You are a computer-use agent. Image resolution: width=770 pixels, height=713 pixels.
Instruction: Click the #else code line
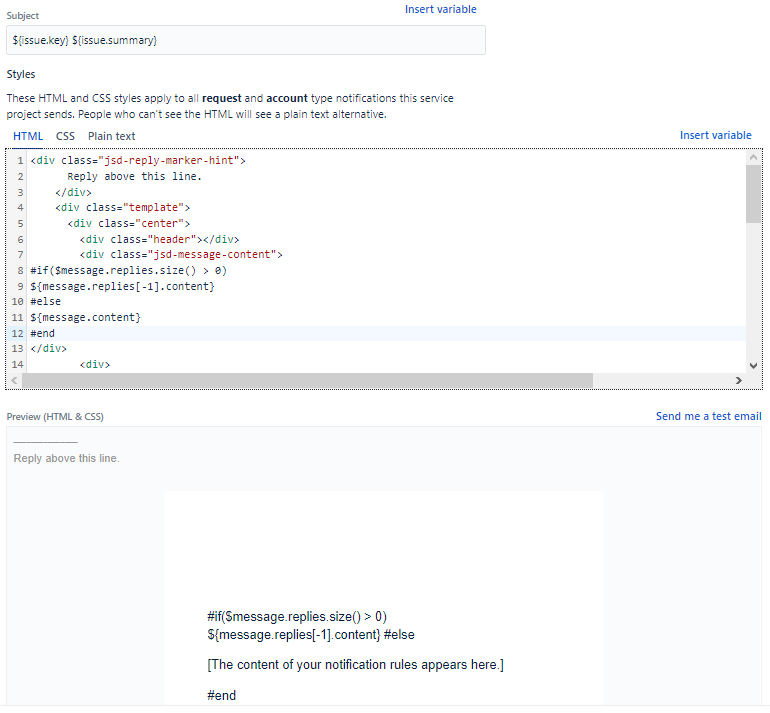[x=46, y=302]
